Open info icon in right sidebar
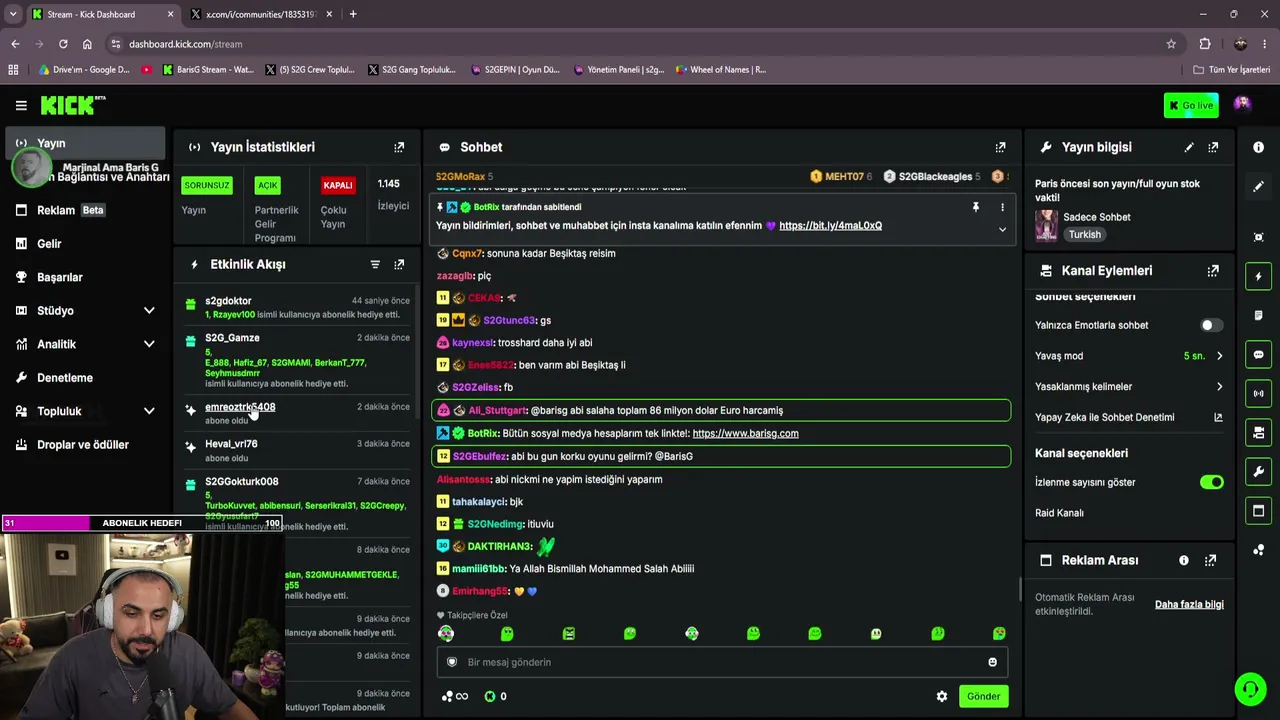Image resolution: width=1280 pixels, height=720 pixels. click(x=1258, y=147)
